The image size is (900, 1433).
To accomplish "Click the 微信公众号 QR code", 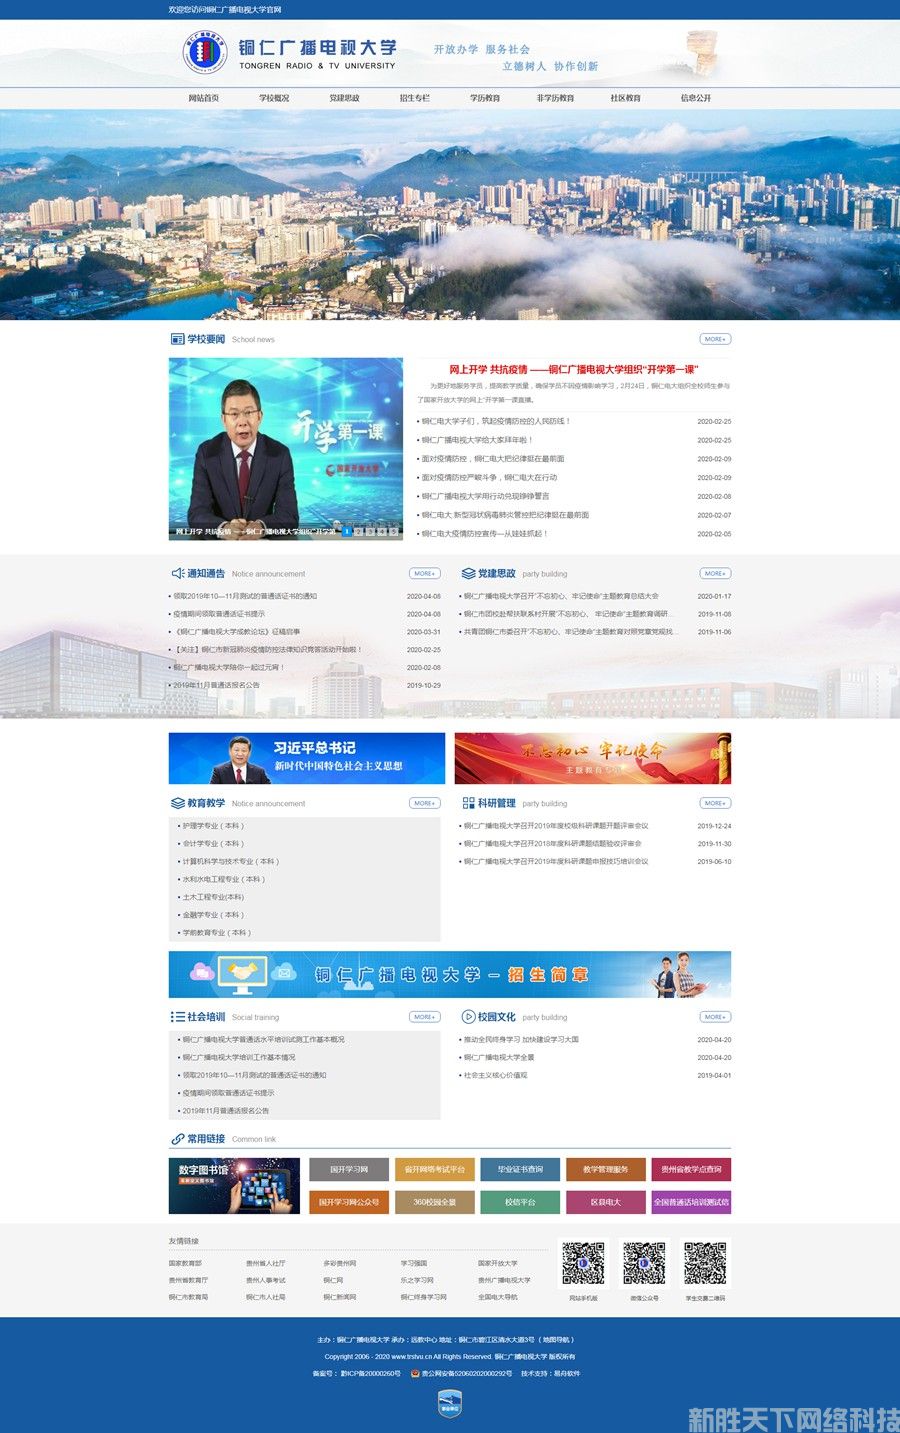I will [x=644, y=1264].
